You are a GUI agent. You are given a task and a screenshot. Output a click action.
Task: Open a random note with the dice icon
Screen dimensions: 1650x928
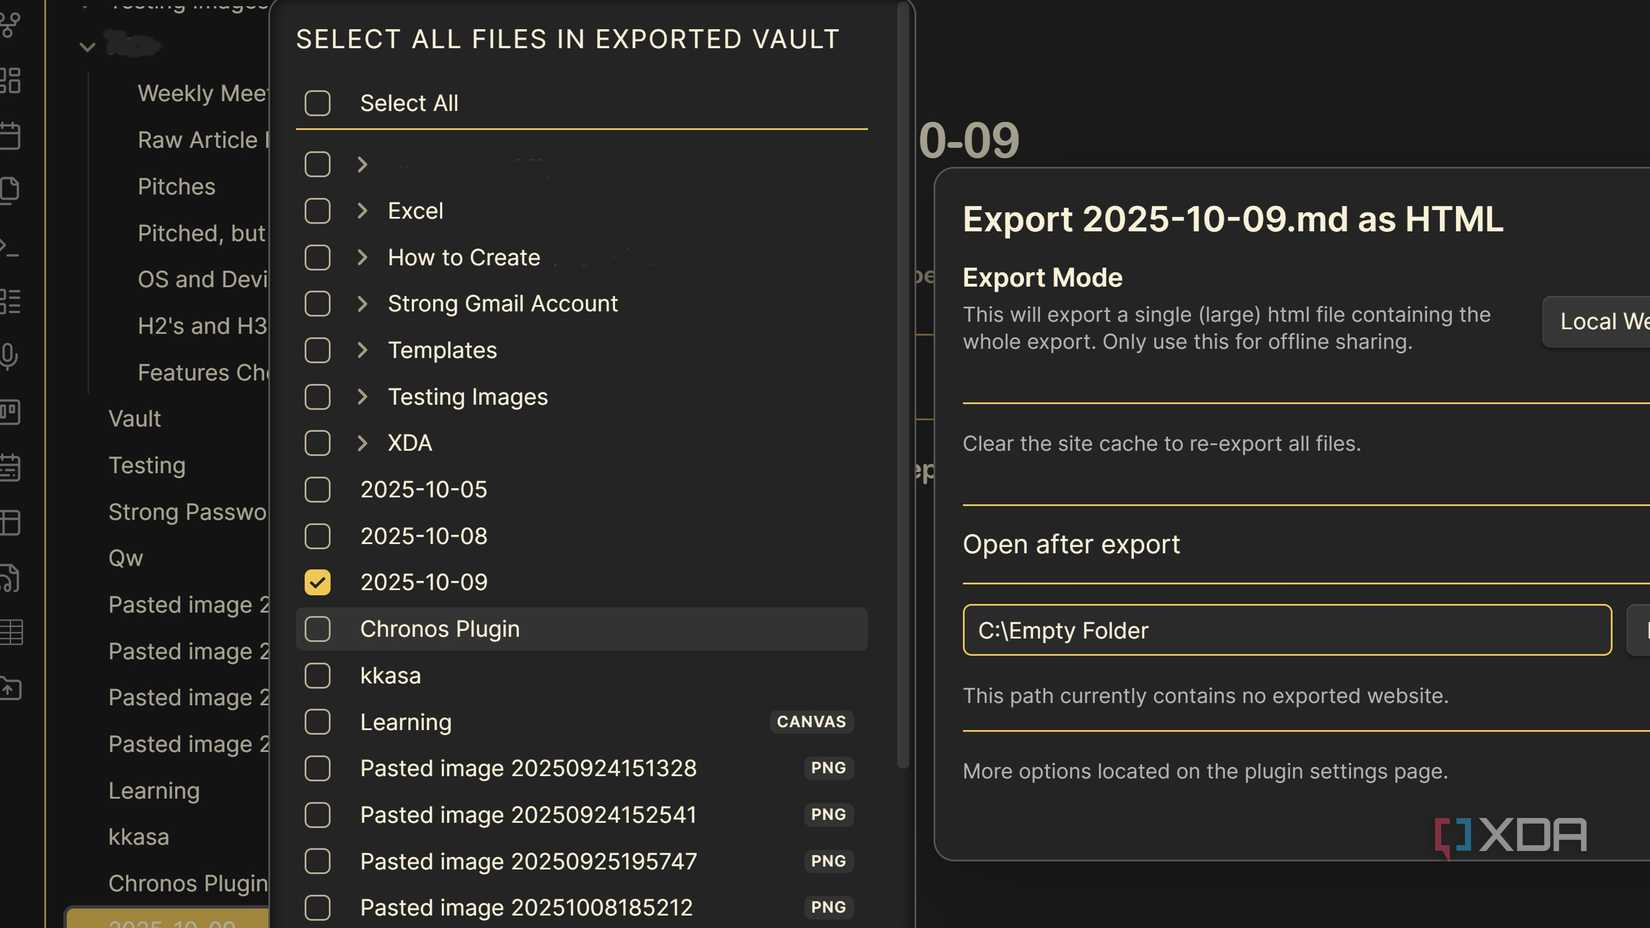click(12, 577)
